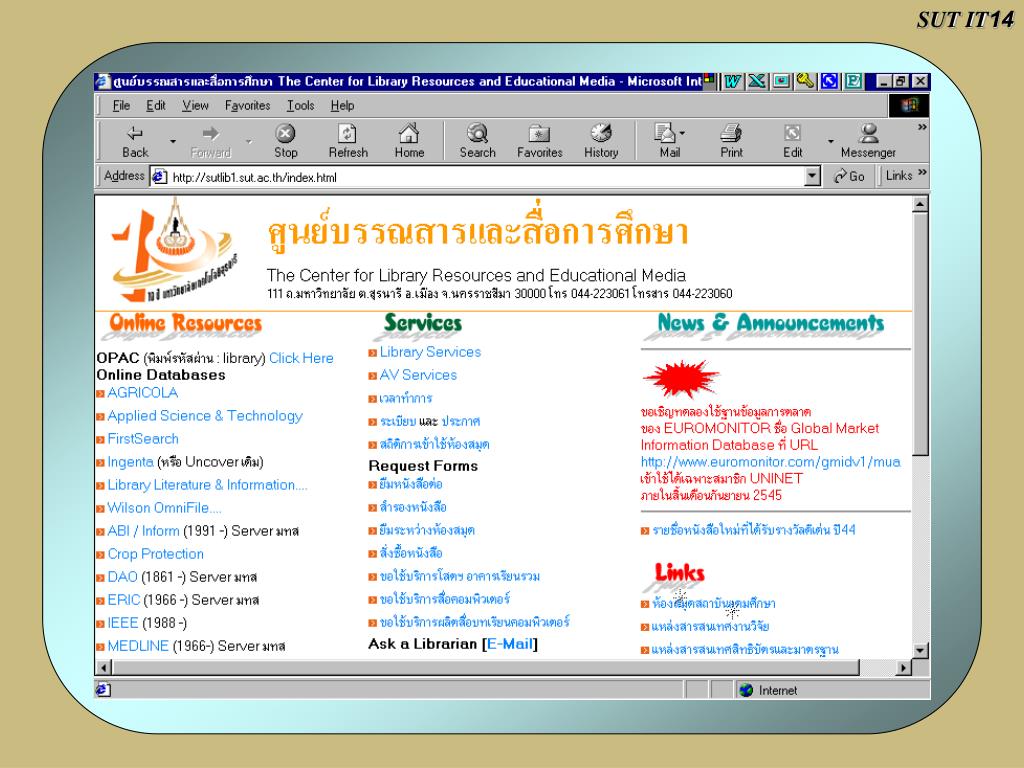The height and width of the screenshot is (768, 1024).
Task: Open the View menu
Action: click(x=195, y=105)
